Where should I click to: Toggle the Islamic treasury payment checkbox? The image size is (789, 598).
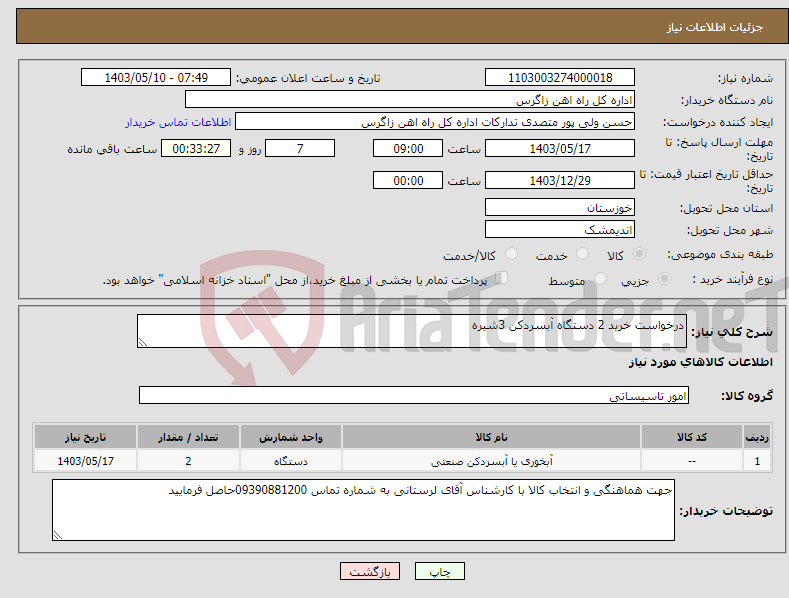[x=502, y=278]
